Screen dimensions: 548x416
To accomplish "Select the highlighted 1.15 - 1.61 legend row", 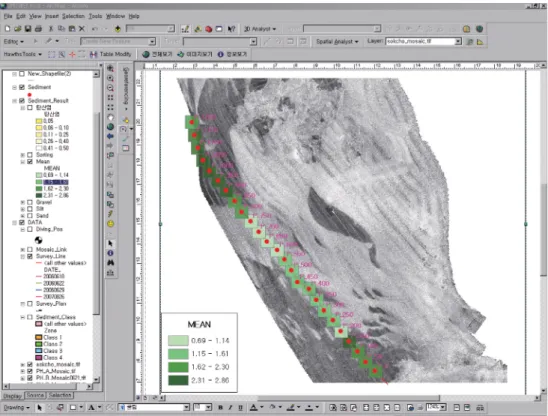I will click(56, 182).
